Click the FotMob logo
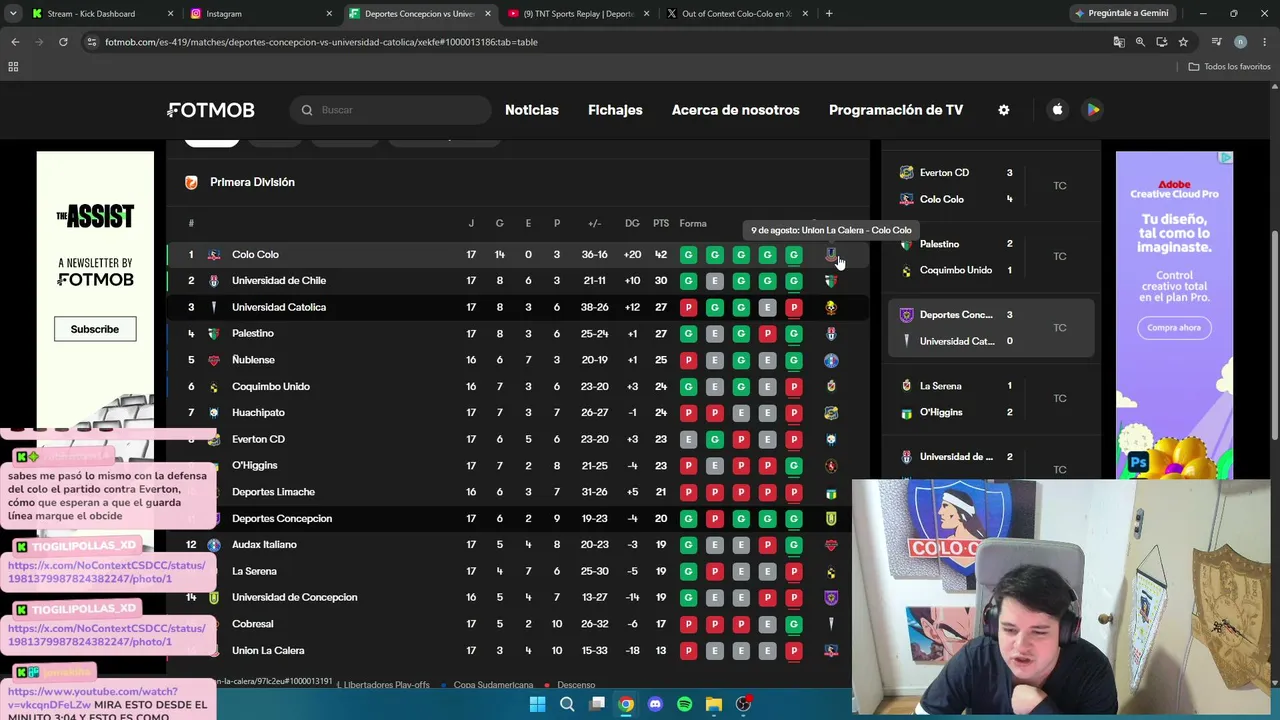This screenshot has width=1280, height=720. pyautogui.click(x=211, y=110)
